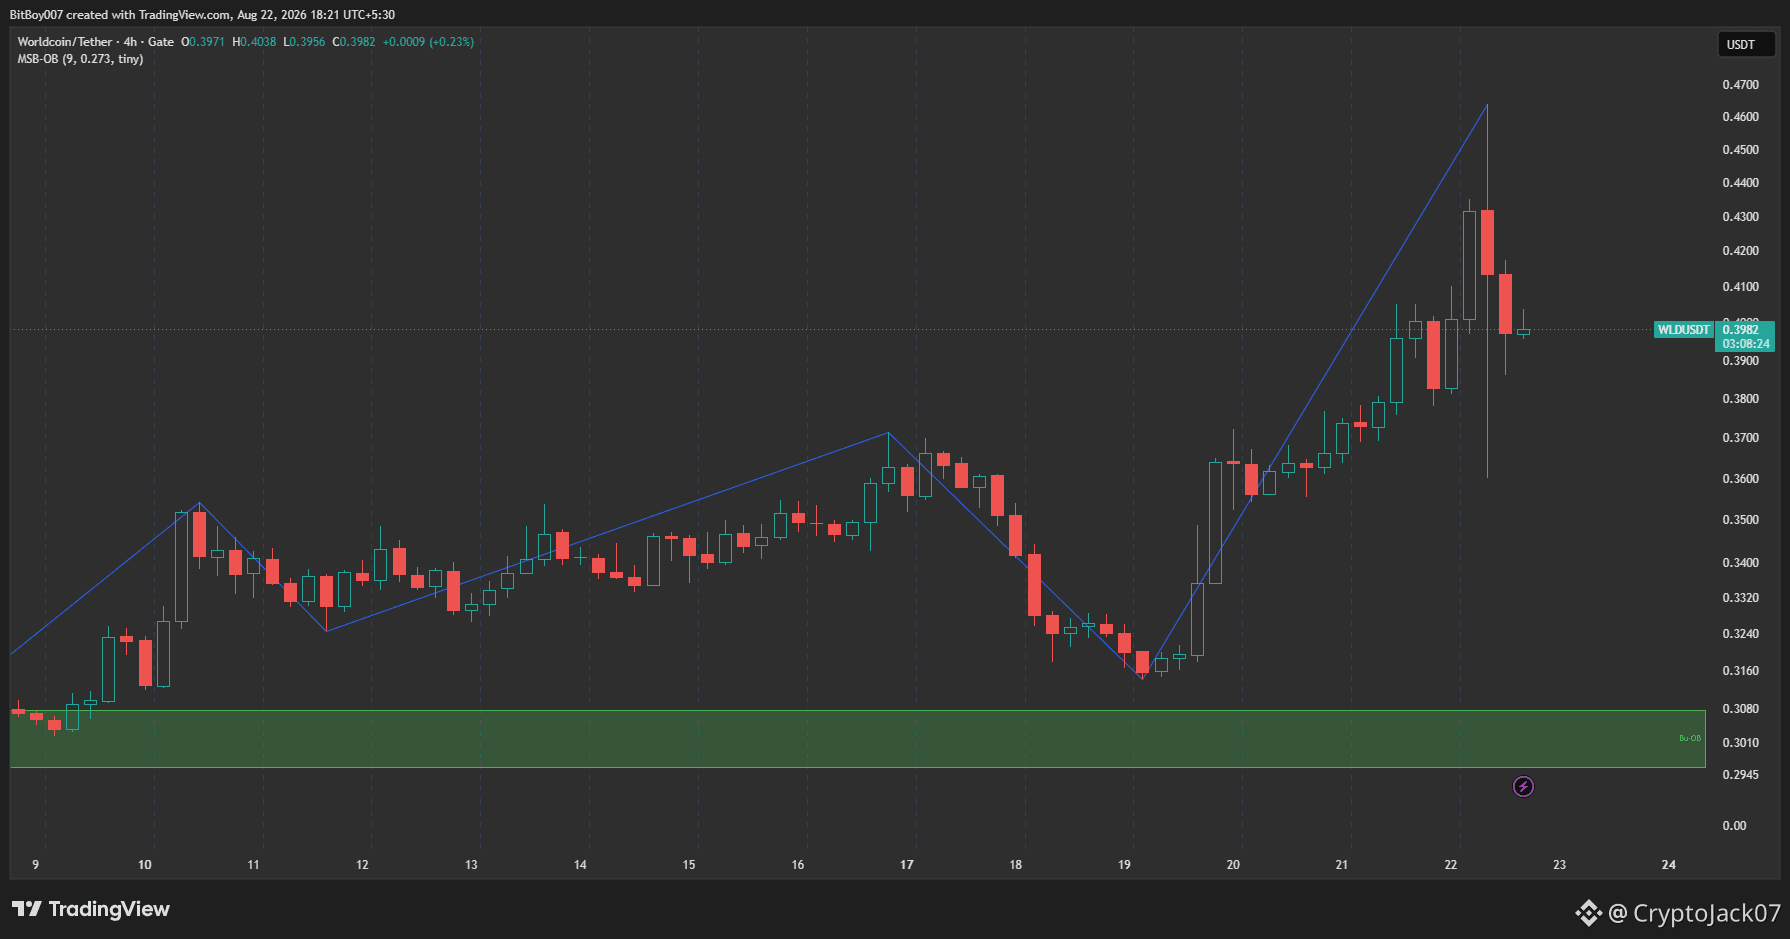The height and width of the screenshot is (939, 1790).
Task: Click the 0.00 price axis label
Action: coord(1734,826)
